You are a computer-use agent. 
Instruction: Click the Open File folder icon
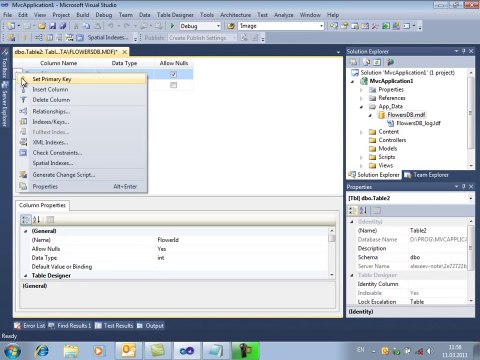pos(42,26)
